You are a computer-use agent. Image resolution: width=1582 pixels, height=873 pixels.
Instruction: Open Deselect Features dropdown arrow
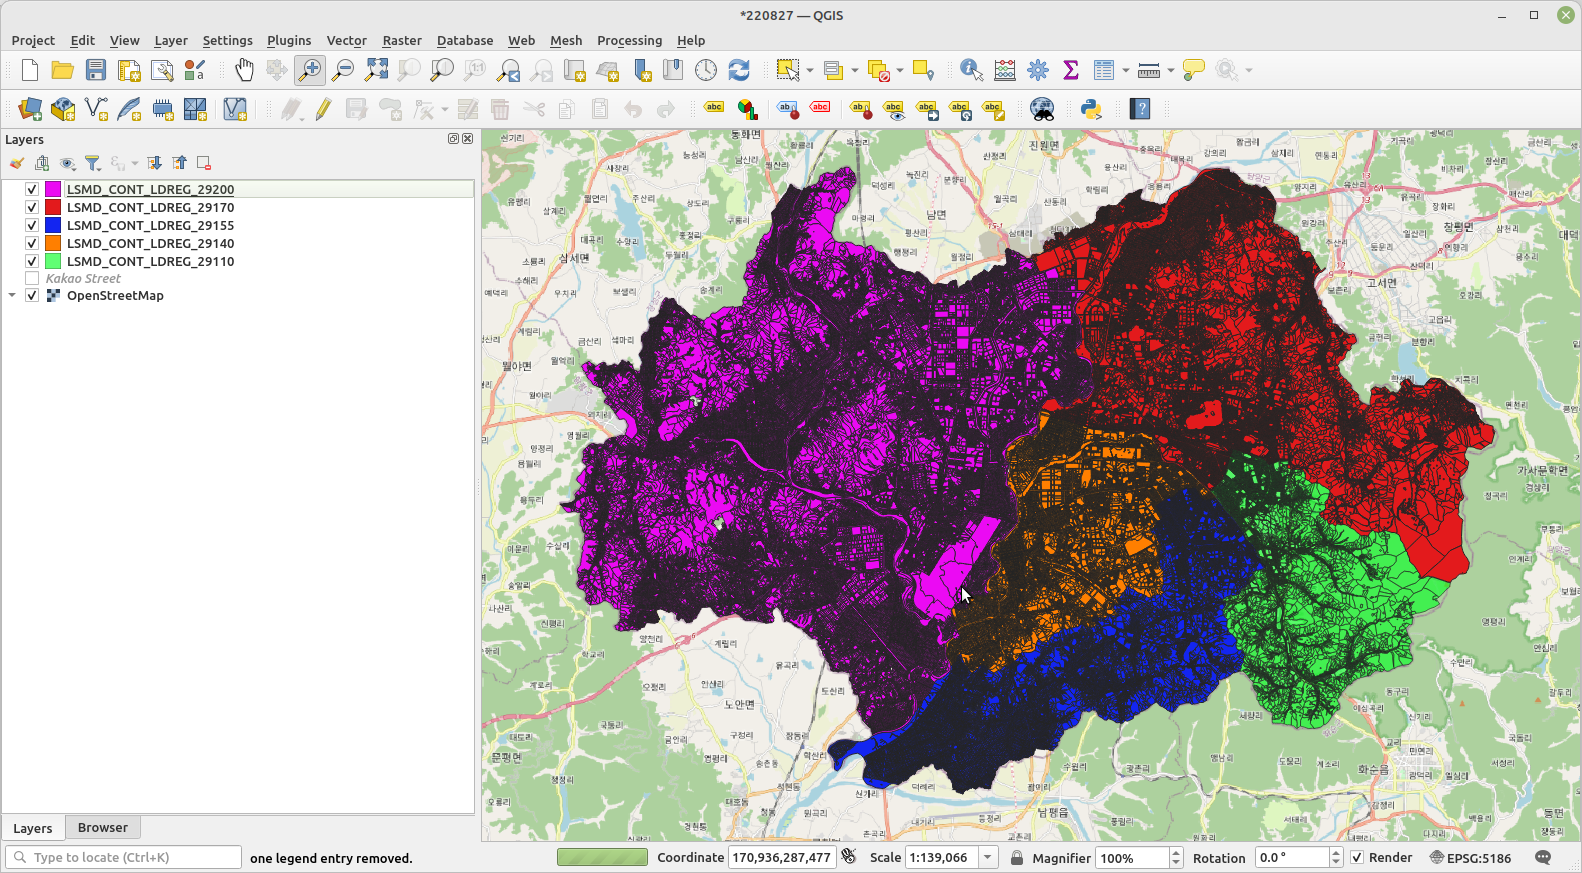[899, 70]
